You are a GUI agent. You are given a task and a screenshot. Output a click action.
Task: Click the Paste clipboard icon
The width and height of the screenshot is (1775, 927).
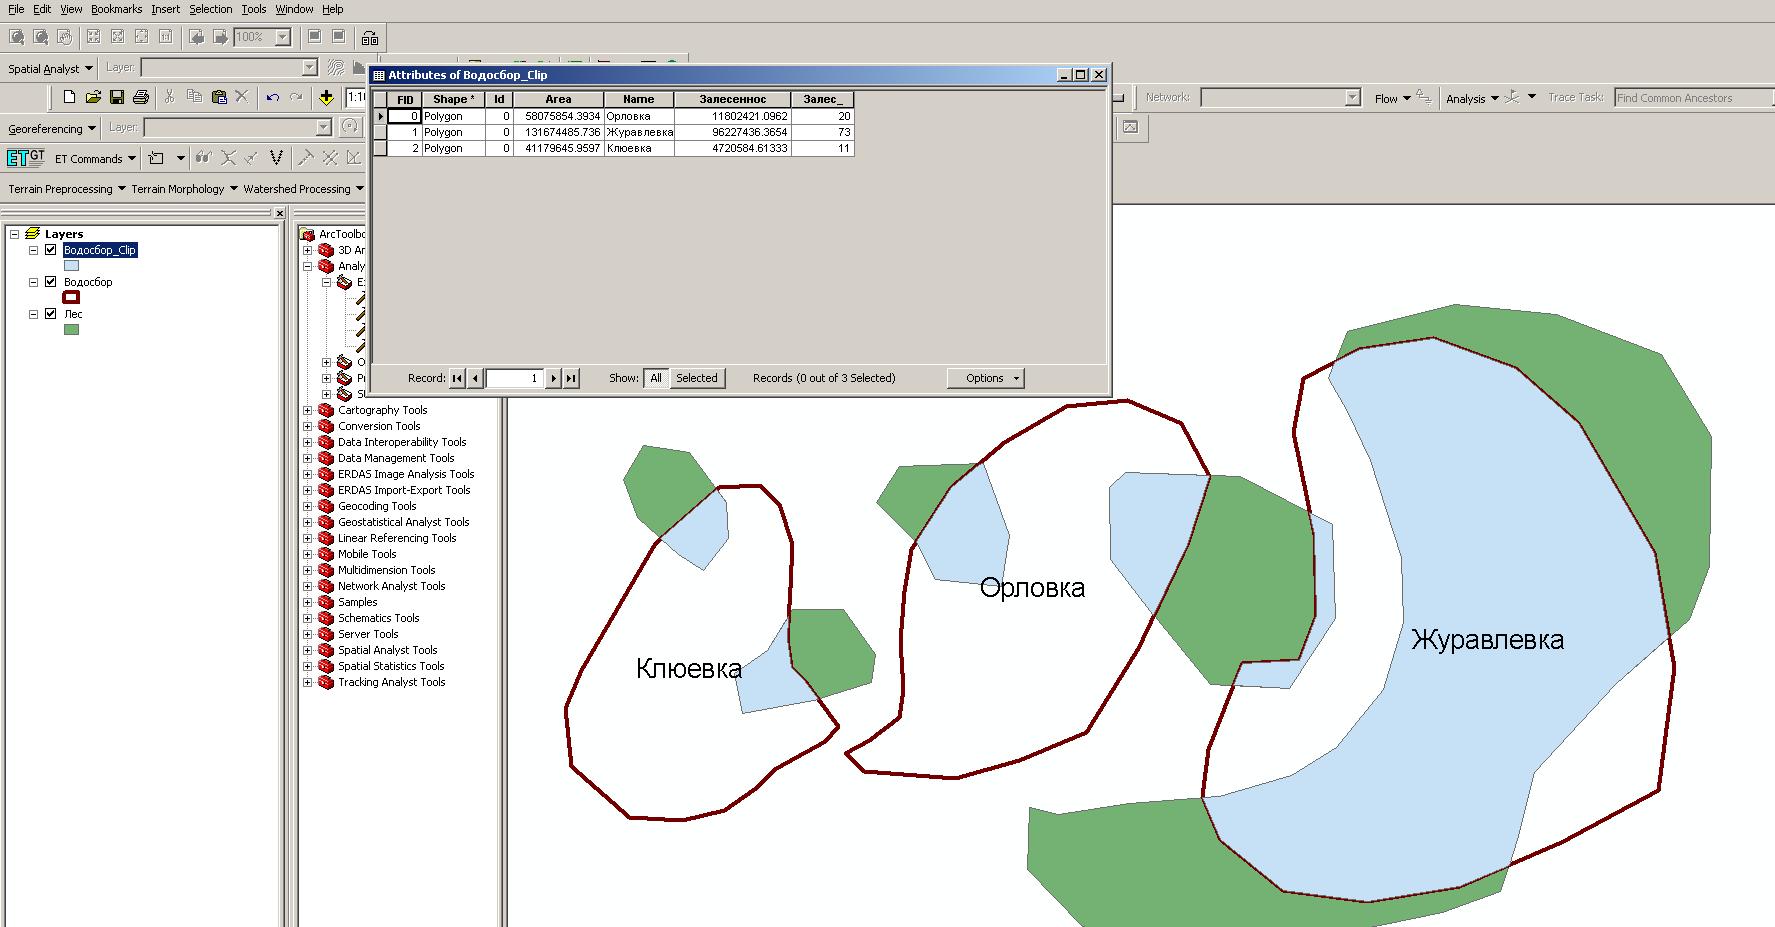(219, 97)
